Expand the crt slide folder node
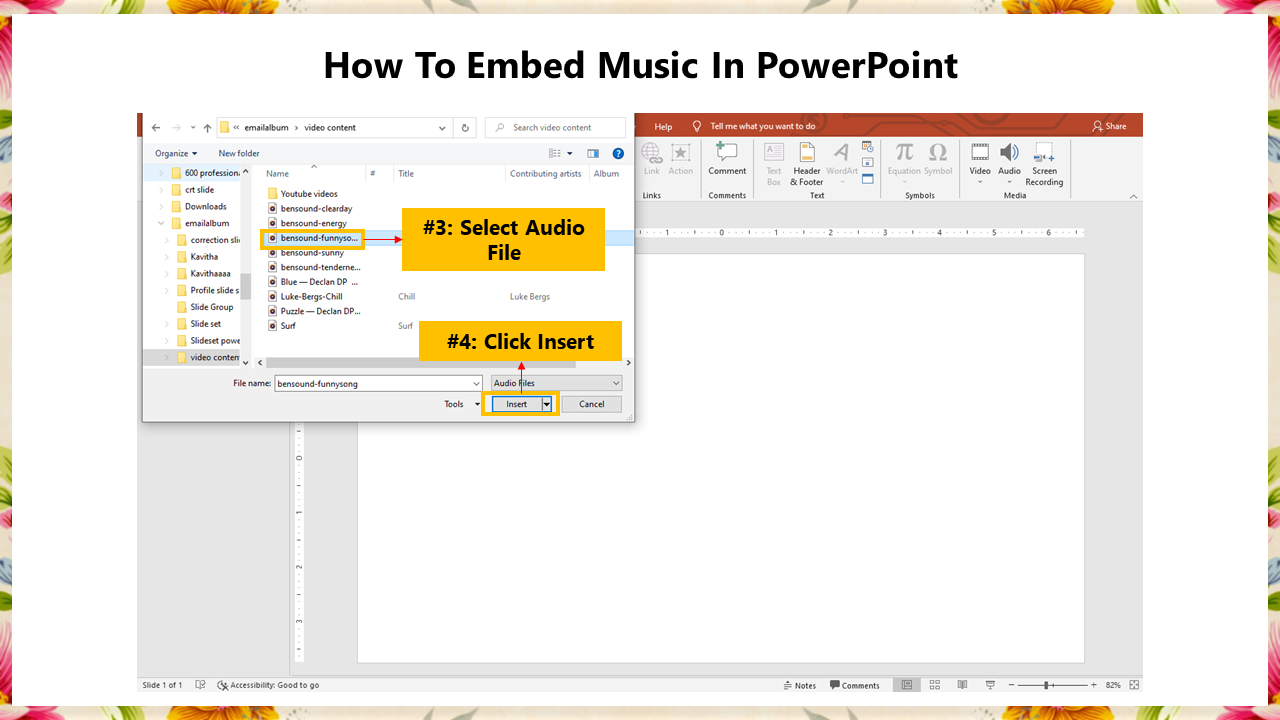Image resolution: width=1280 pixels, height=720 pixels. pos(162,190)
